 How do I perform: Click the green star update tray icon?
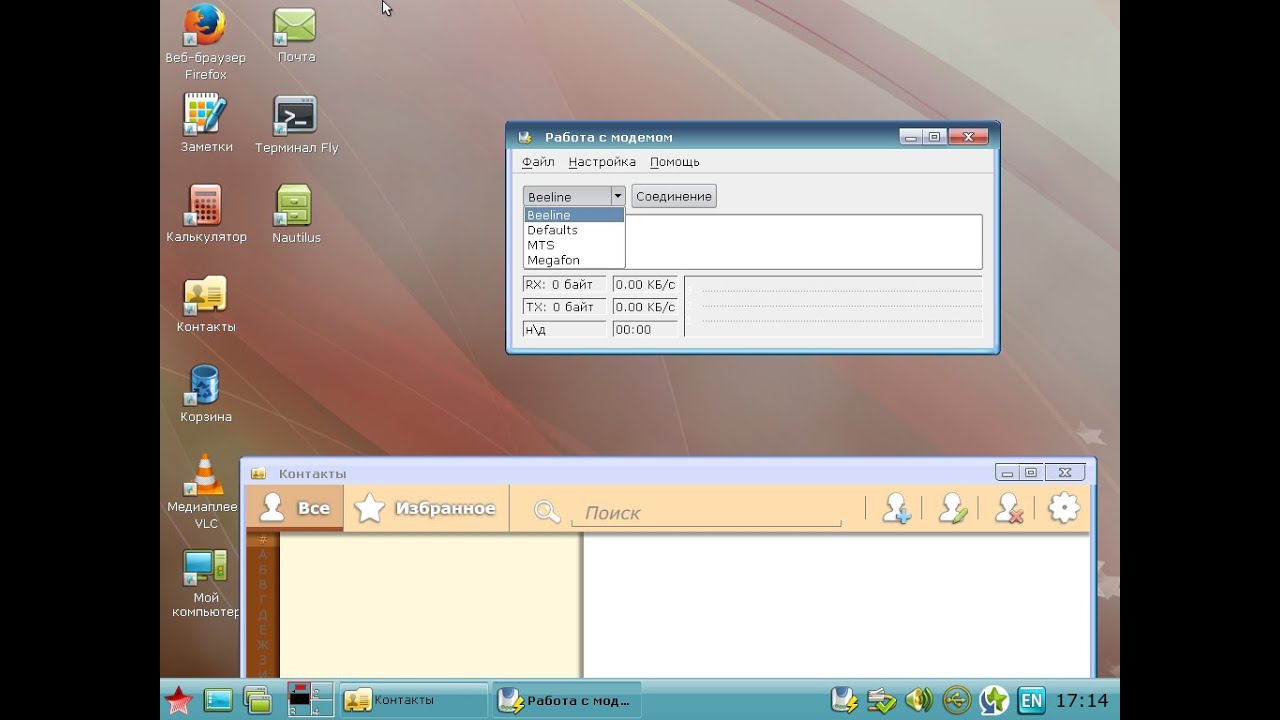tap(994, 700)
